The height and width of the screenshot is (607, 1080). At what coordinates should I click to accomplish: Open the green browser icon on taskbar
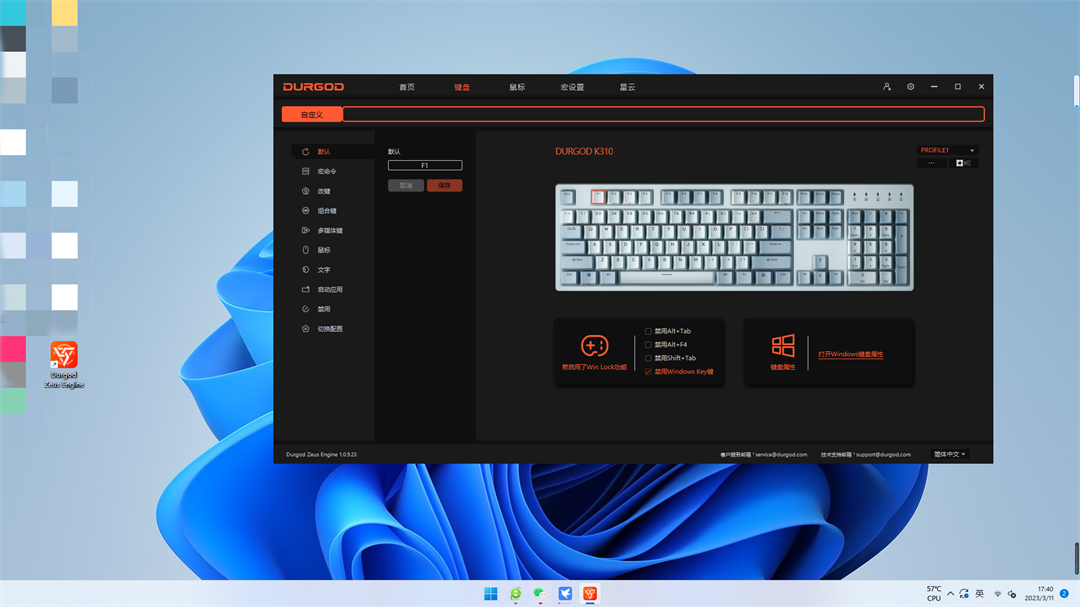click(515, 594)
